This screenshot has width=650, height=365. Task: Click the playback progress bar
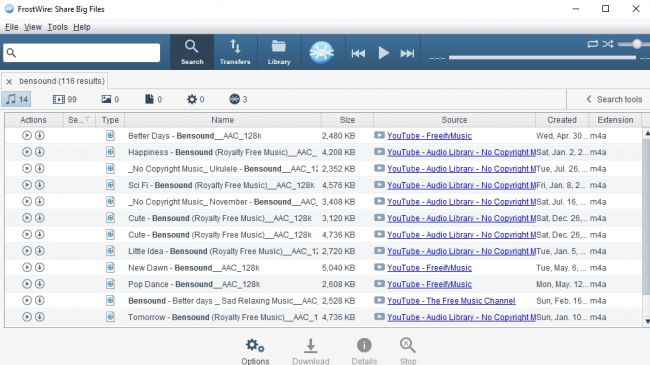tap(542, 58)
